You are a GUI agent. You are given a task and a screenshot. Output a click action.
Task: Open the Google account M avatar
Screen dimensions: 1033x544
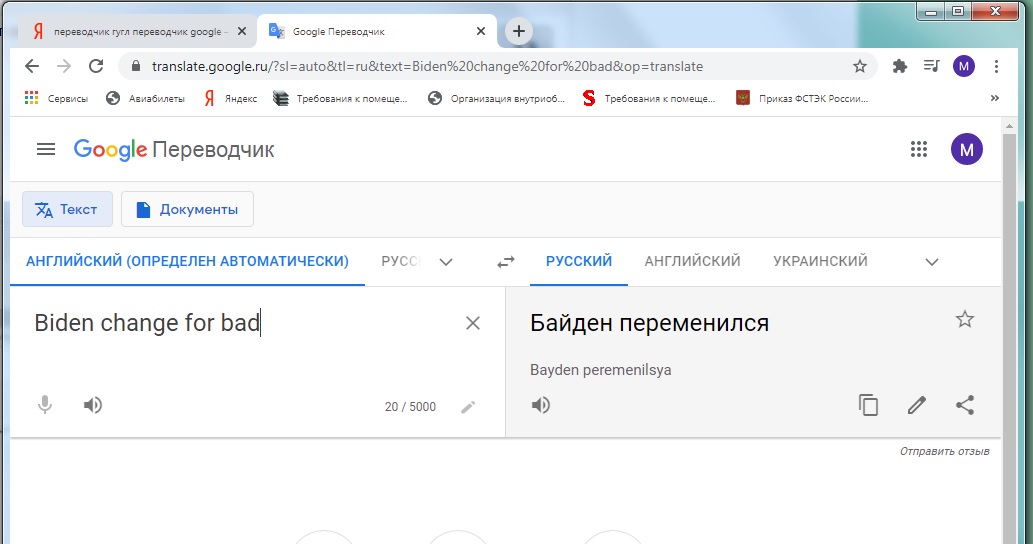coord(966,149)
